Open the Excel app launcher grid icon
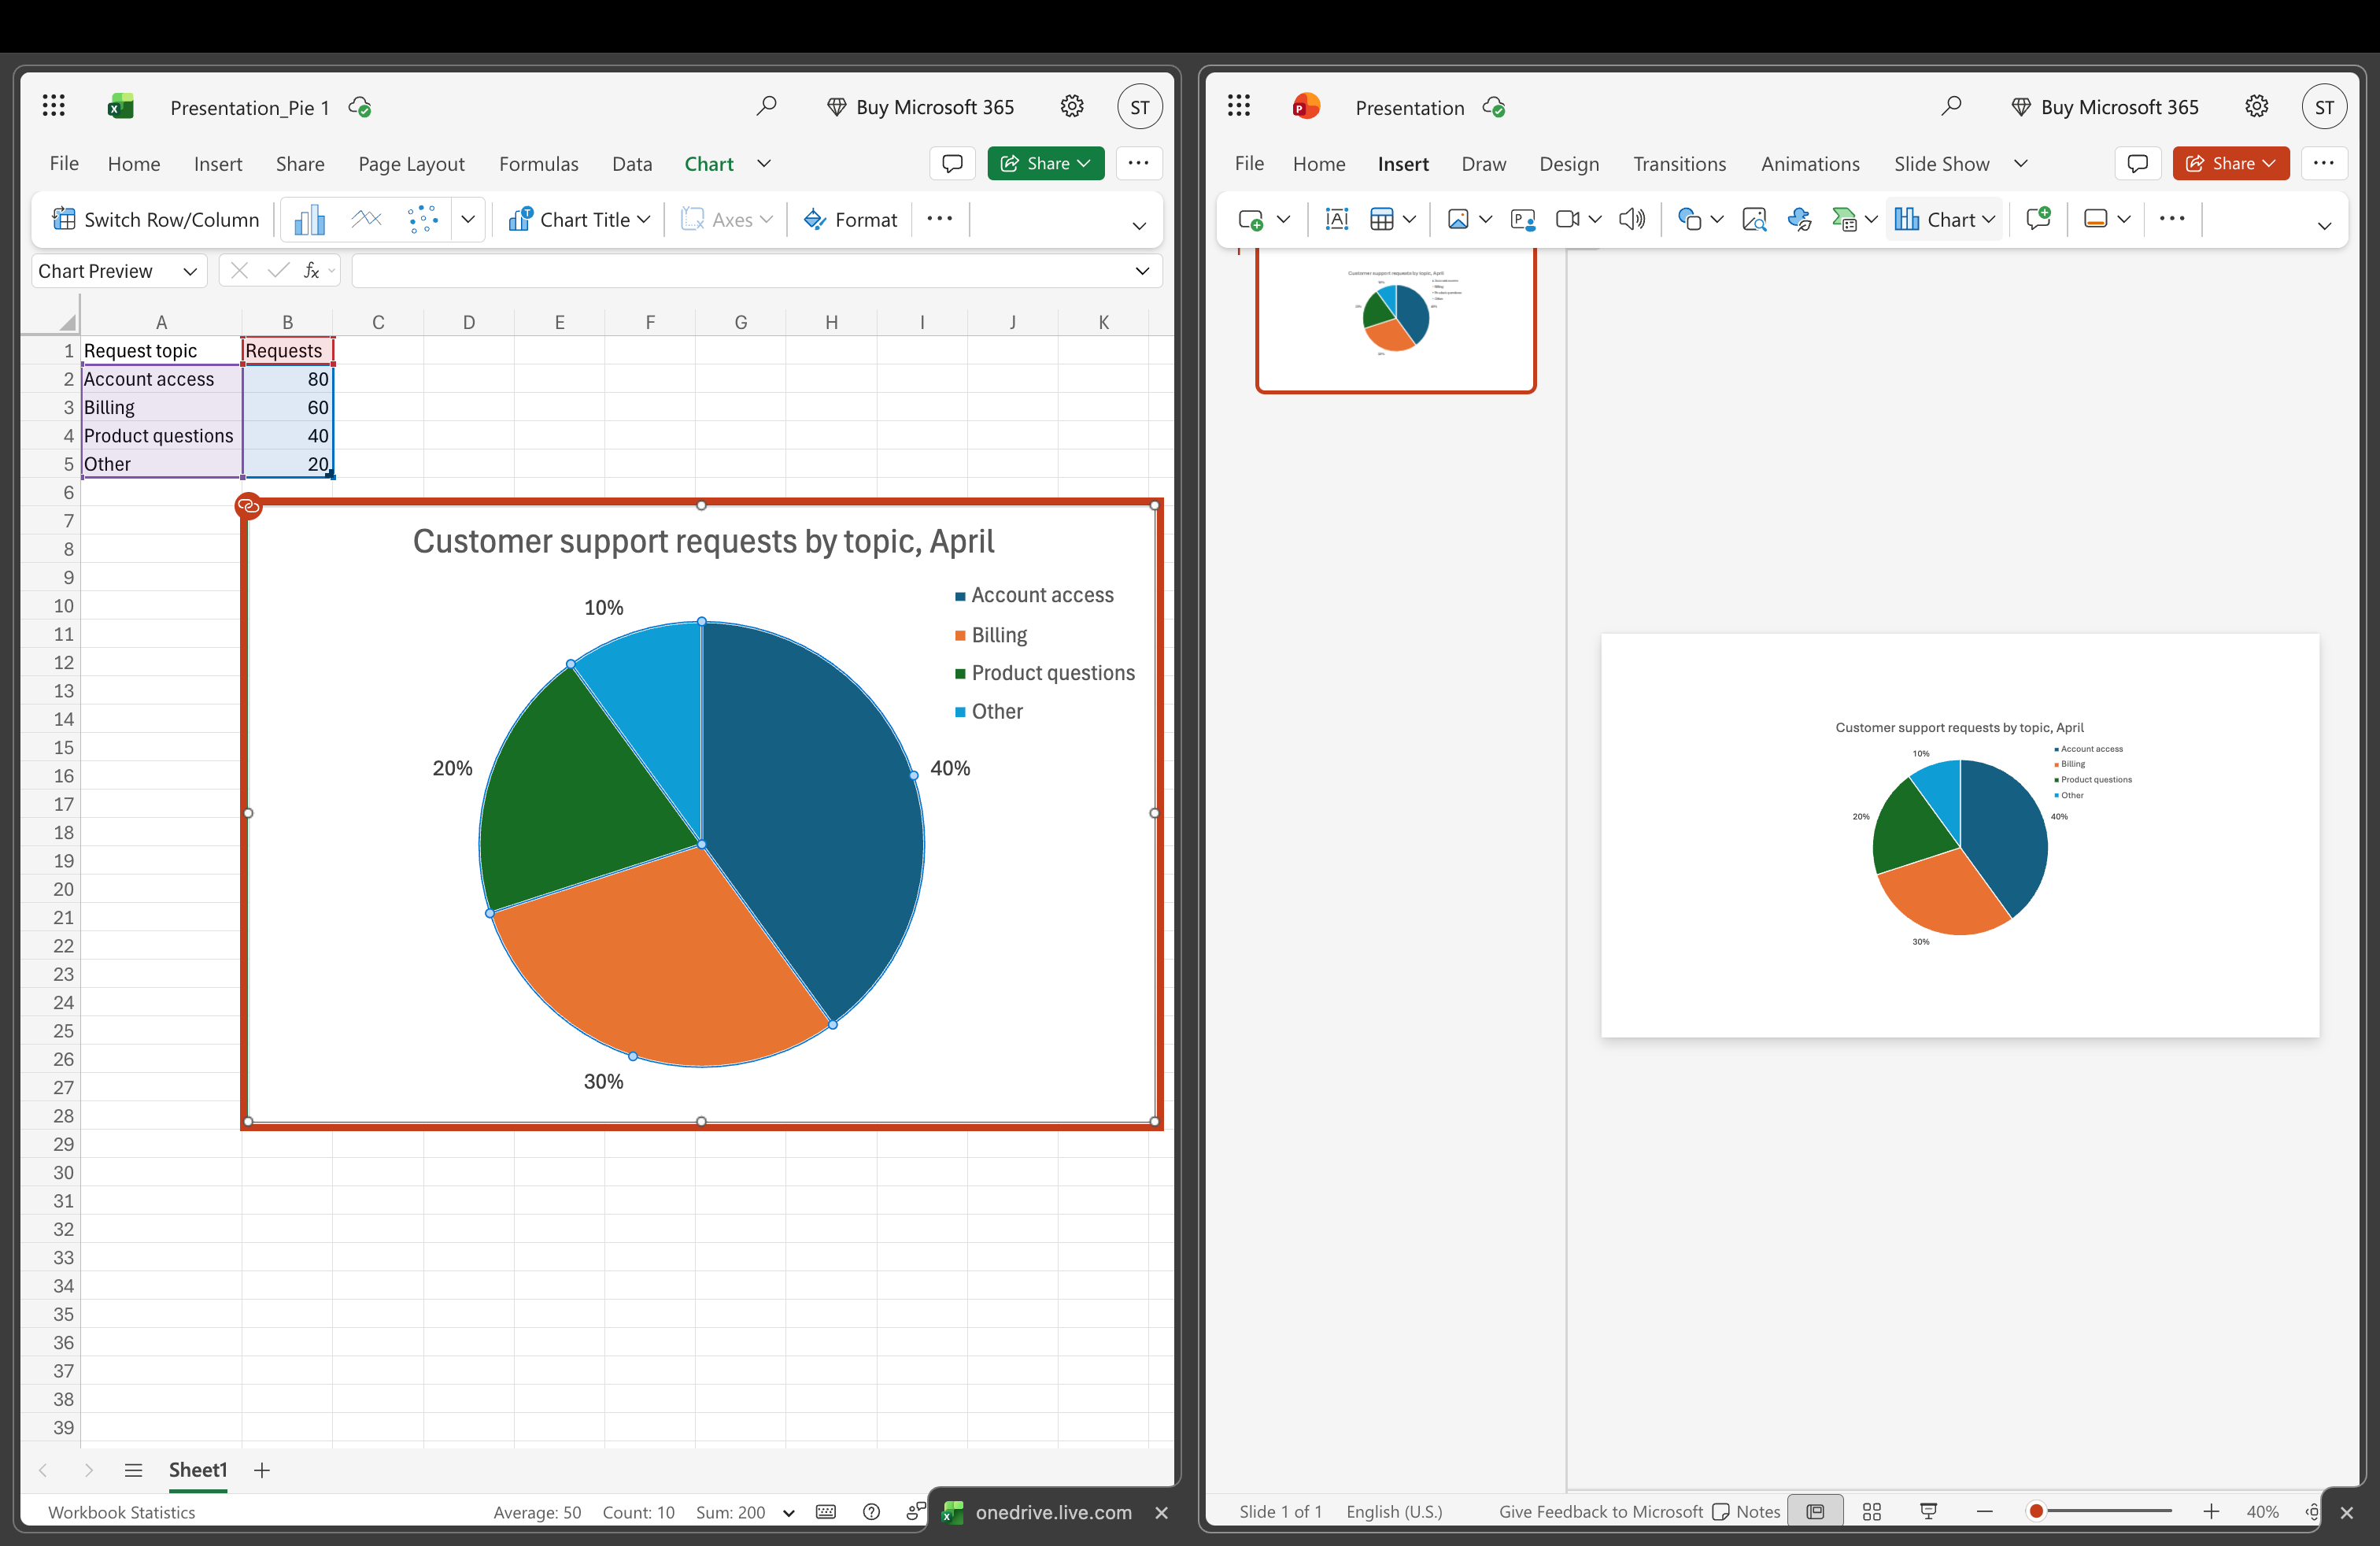Viewport: 2380px width, 1546px height. [x=54, y=106]
